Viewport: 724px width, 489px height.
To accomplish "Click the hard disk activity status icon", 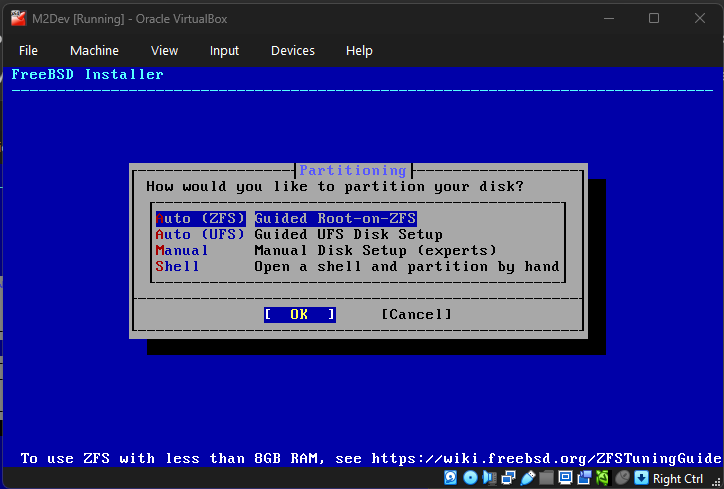I will pos(451,478).
